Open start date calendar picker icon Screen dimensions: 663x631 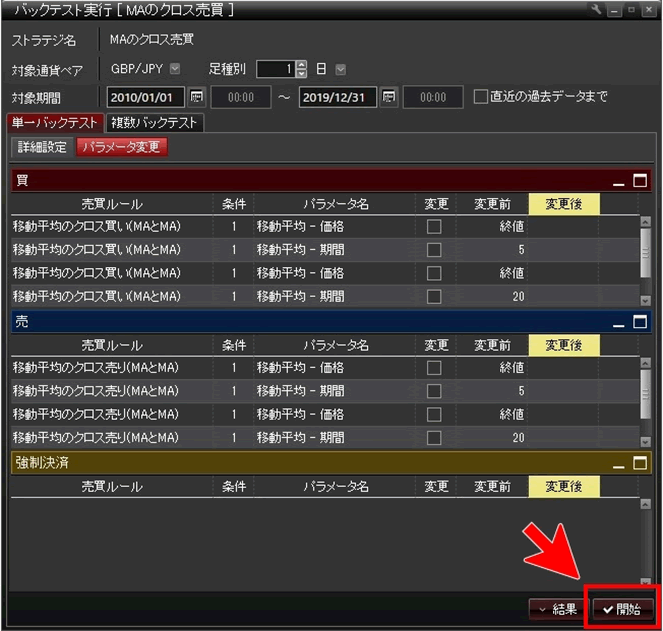click(x=196, y=97)
